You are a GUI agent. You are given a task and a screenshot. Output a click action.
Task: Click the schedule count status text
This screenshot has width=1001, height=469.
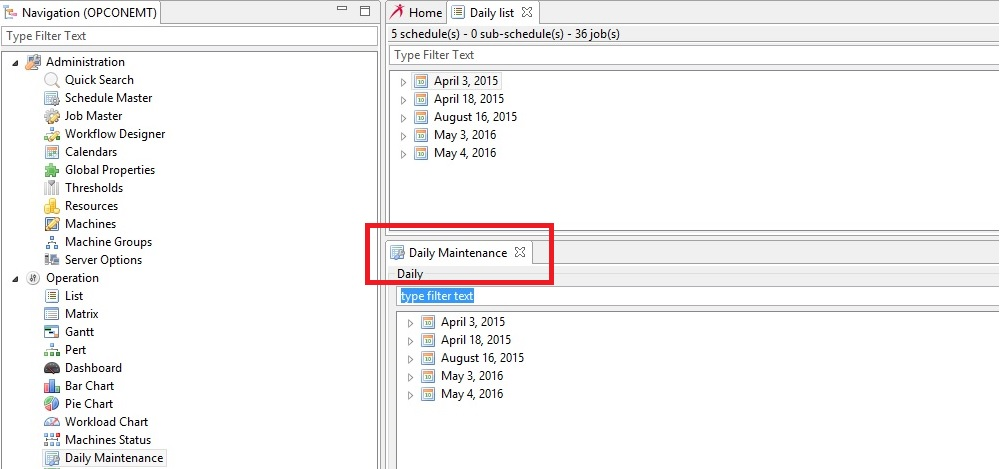tap(505, 34)
